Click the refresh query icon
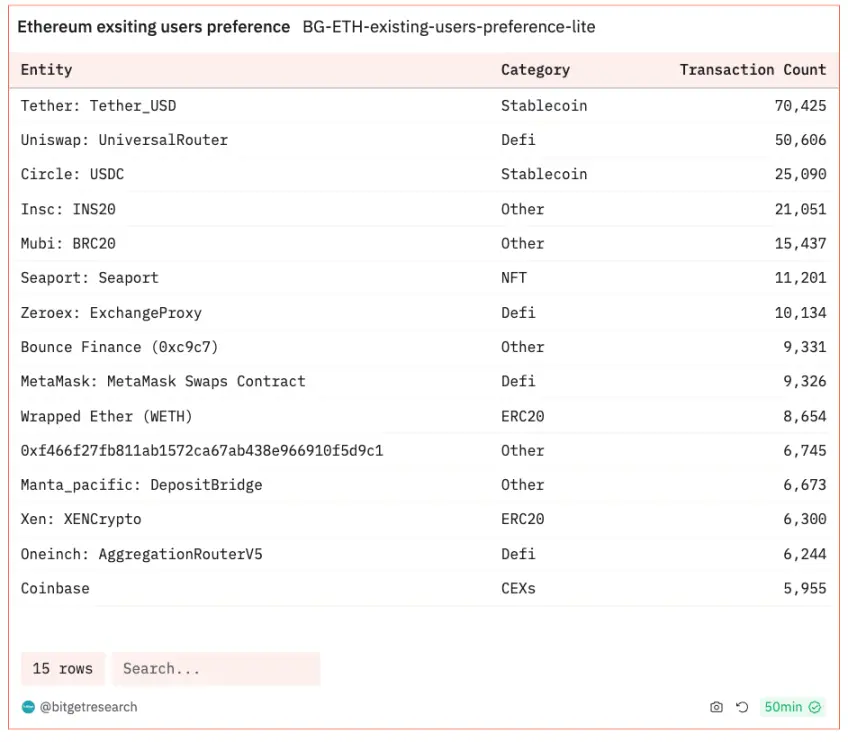This screenshot has height=742, width=848. coord(742,707)
